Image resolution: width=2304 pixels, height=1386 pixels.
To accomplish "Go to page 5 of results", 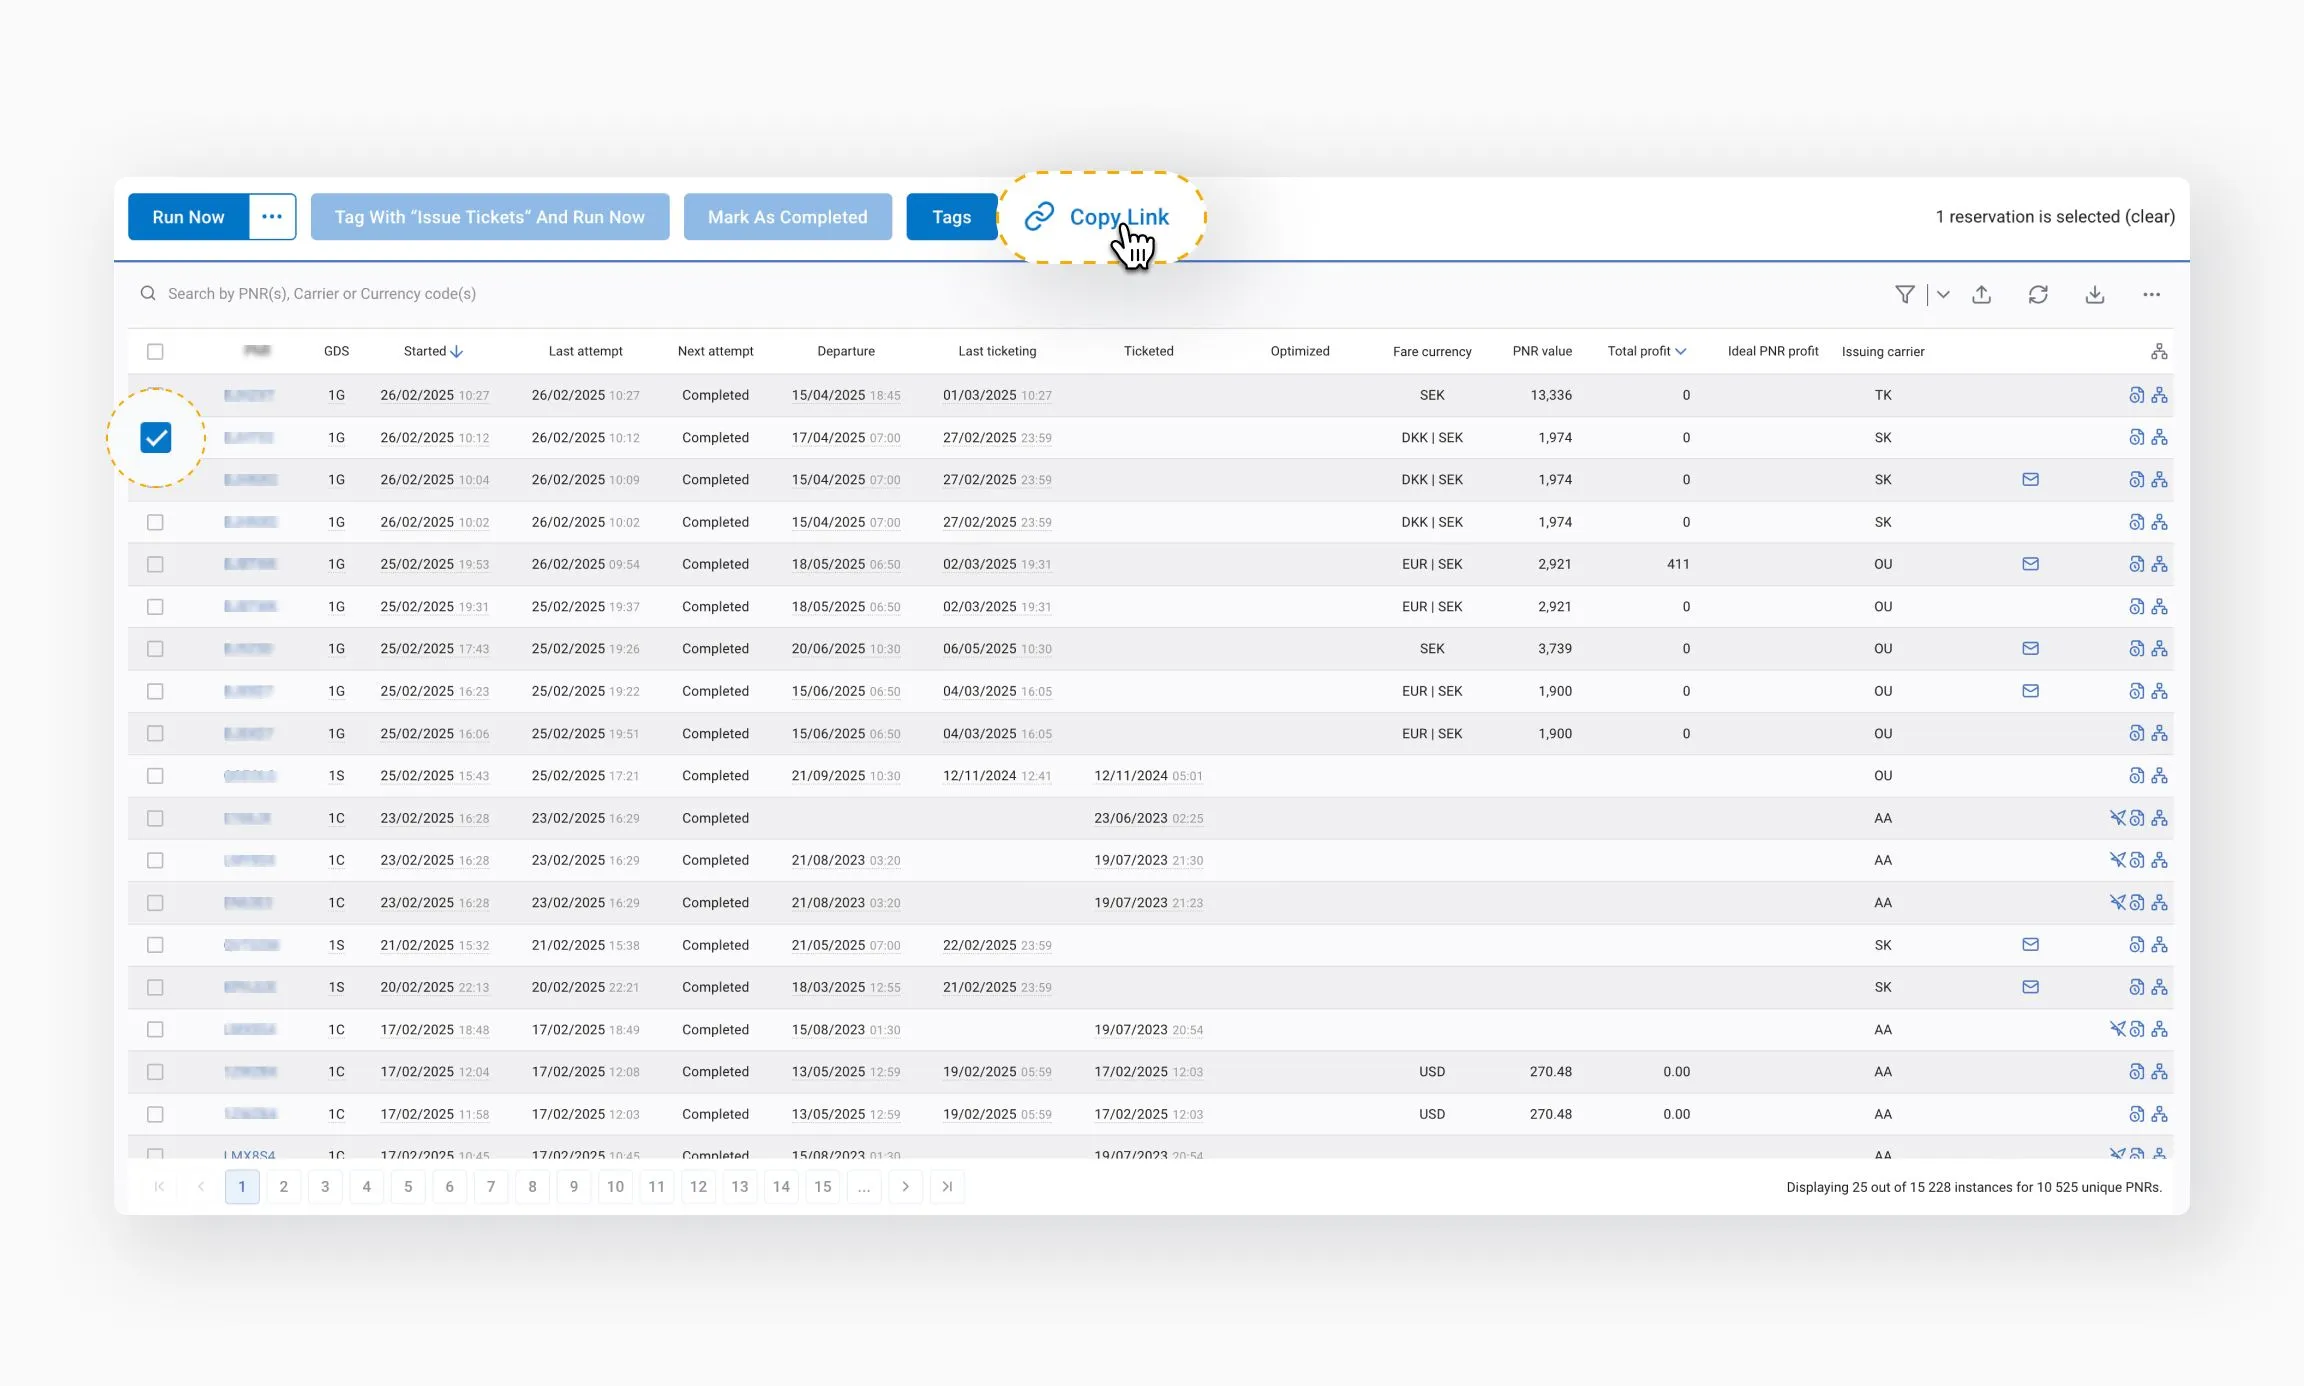I will 408,1186.
